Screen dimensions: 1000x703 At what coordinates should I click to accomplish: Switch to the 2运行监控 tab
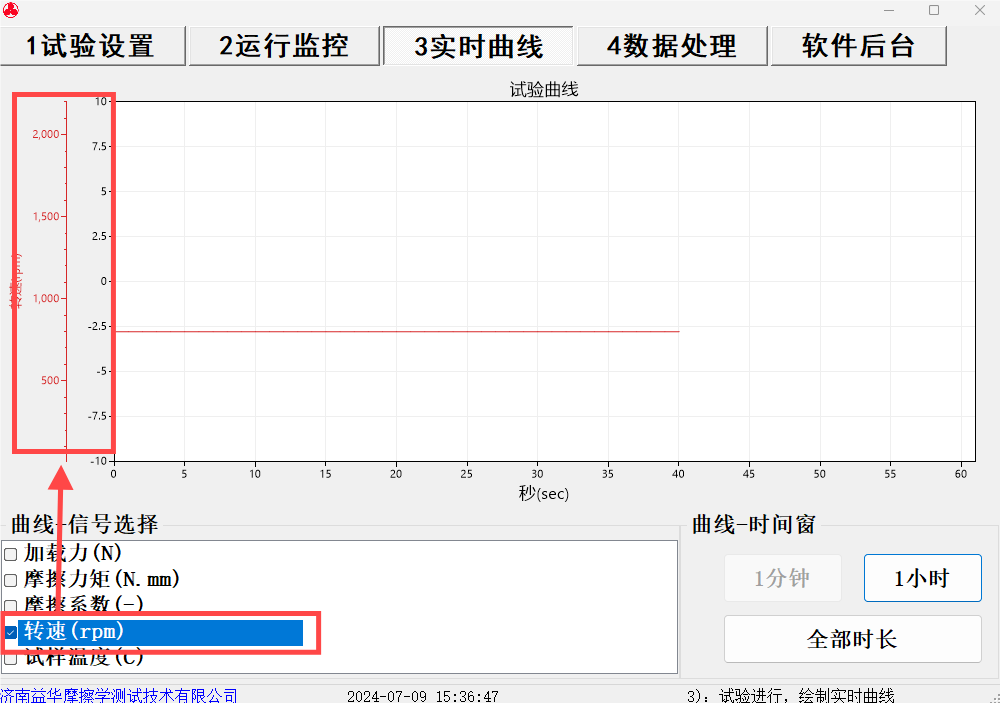point(284,46)
